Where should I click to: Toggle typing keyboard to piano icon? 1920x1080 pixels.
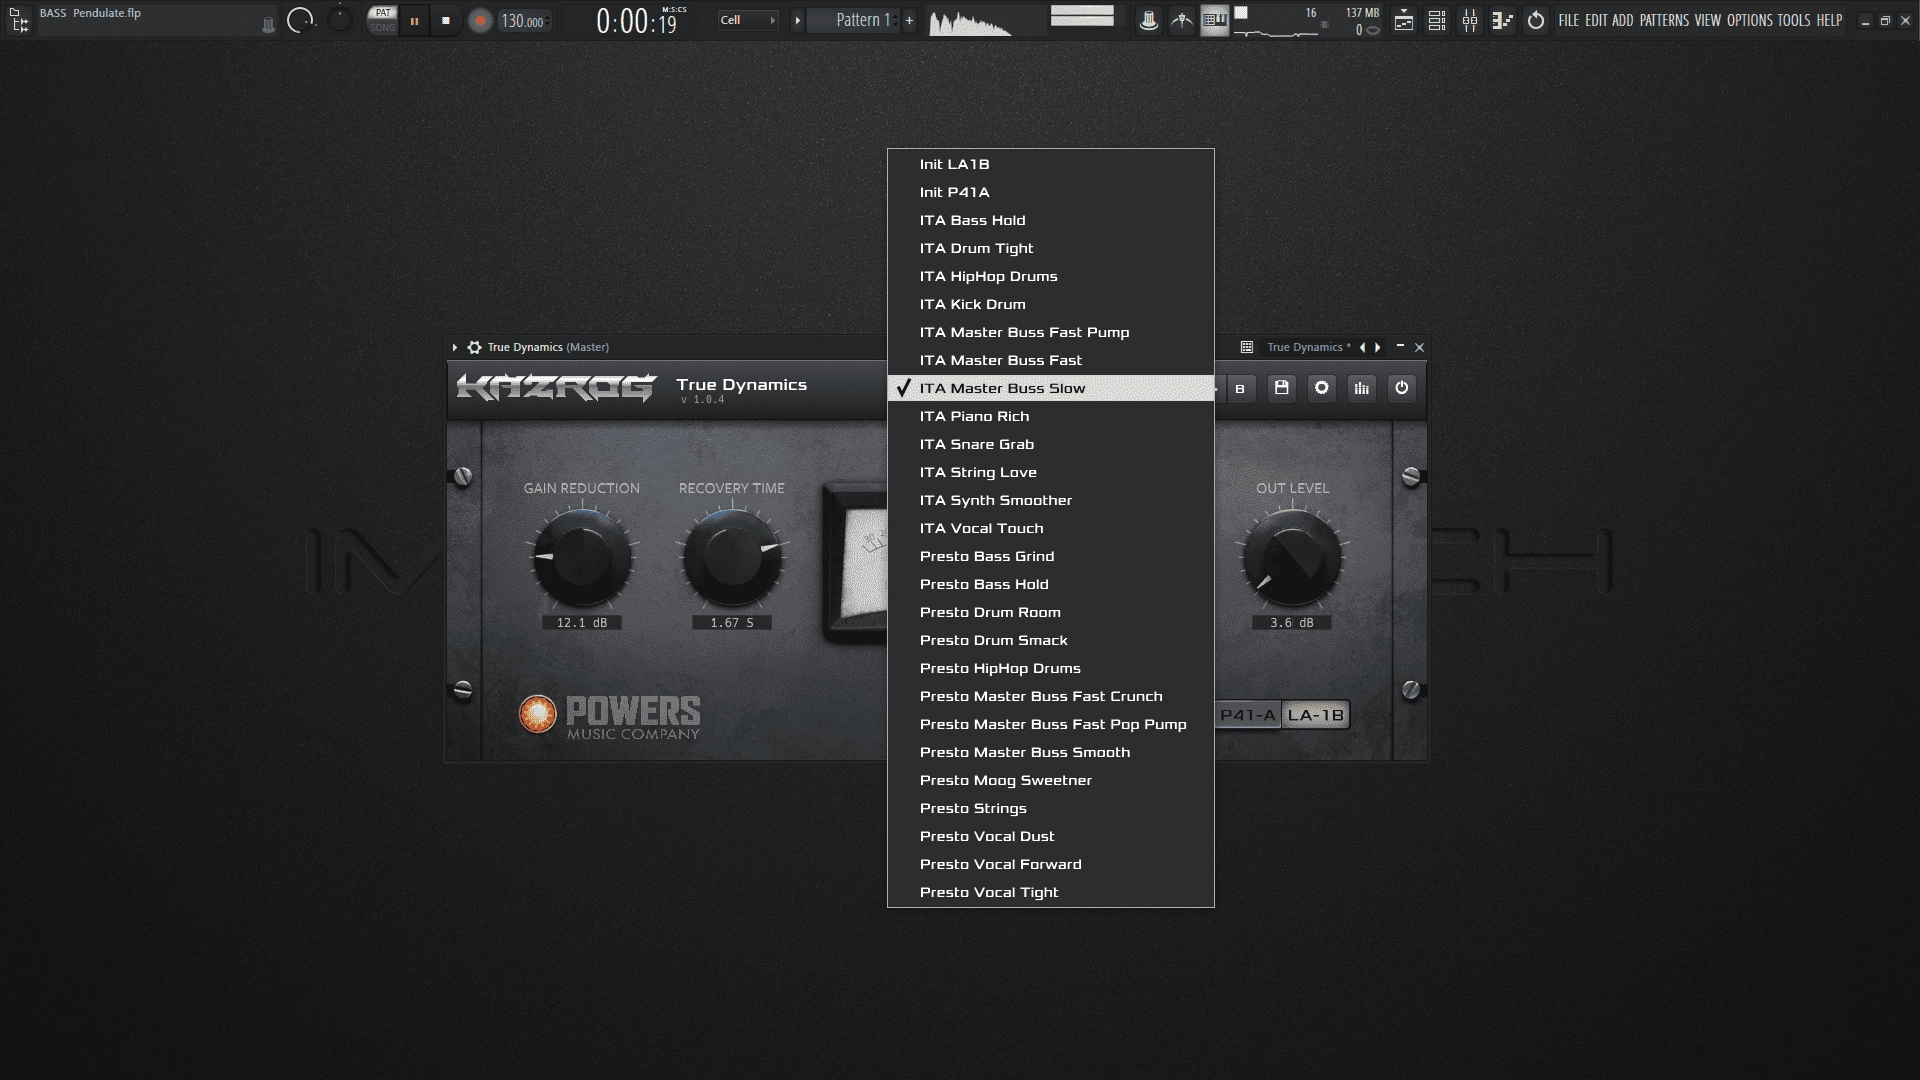(1215, 20)
